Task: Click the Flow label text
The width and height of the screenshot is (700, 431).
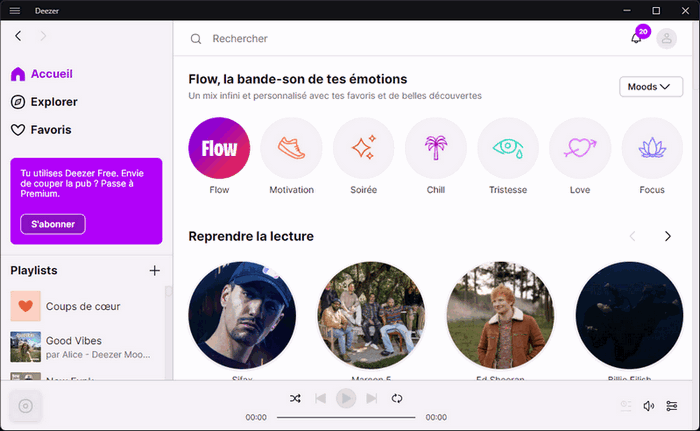Action: coord(219,190)
